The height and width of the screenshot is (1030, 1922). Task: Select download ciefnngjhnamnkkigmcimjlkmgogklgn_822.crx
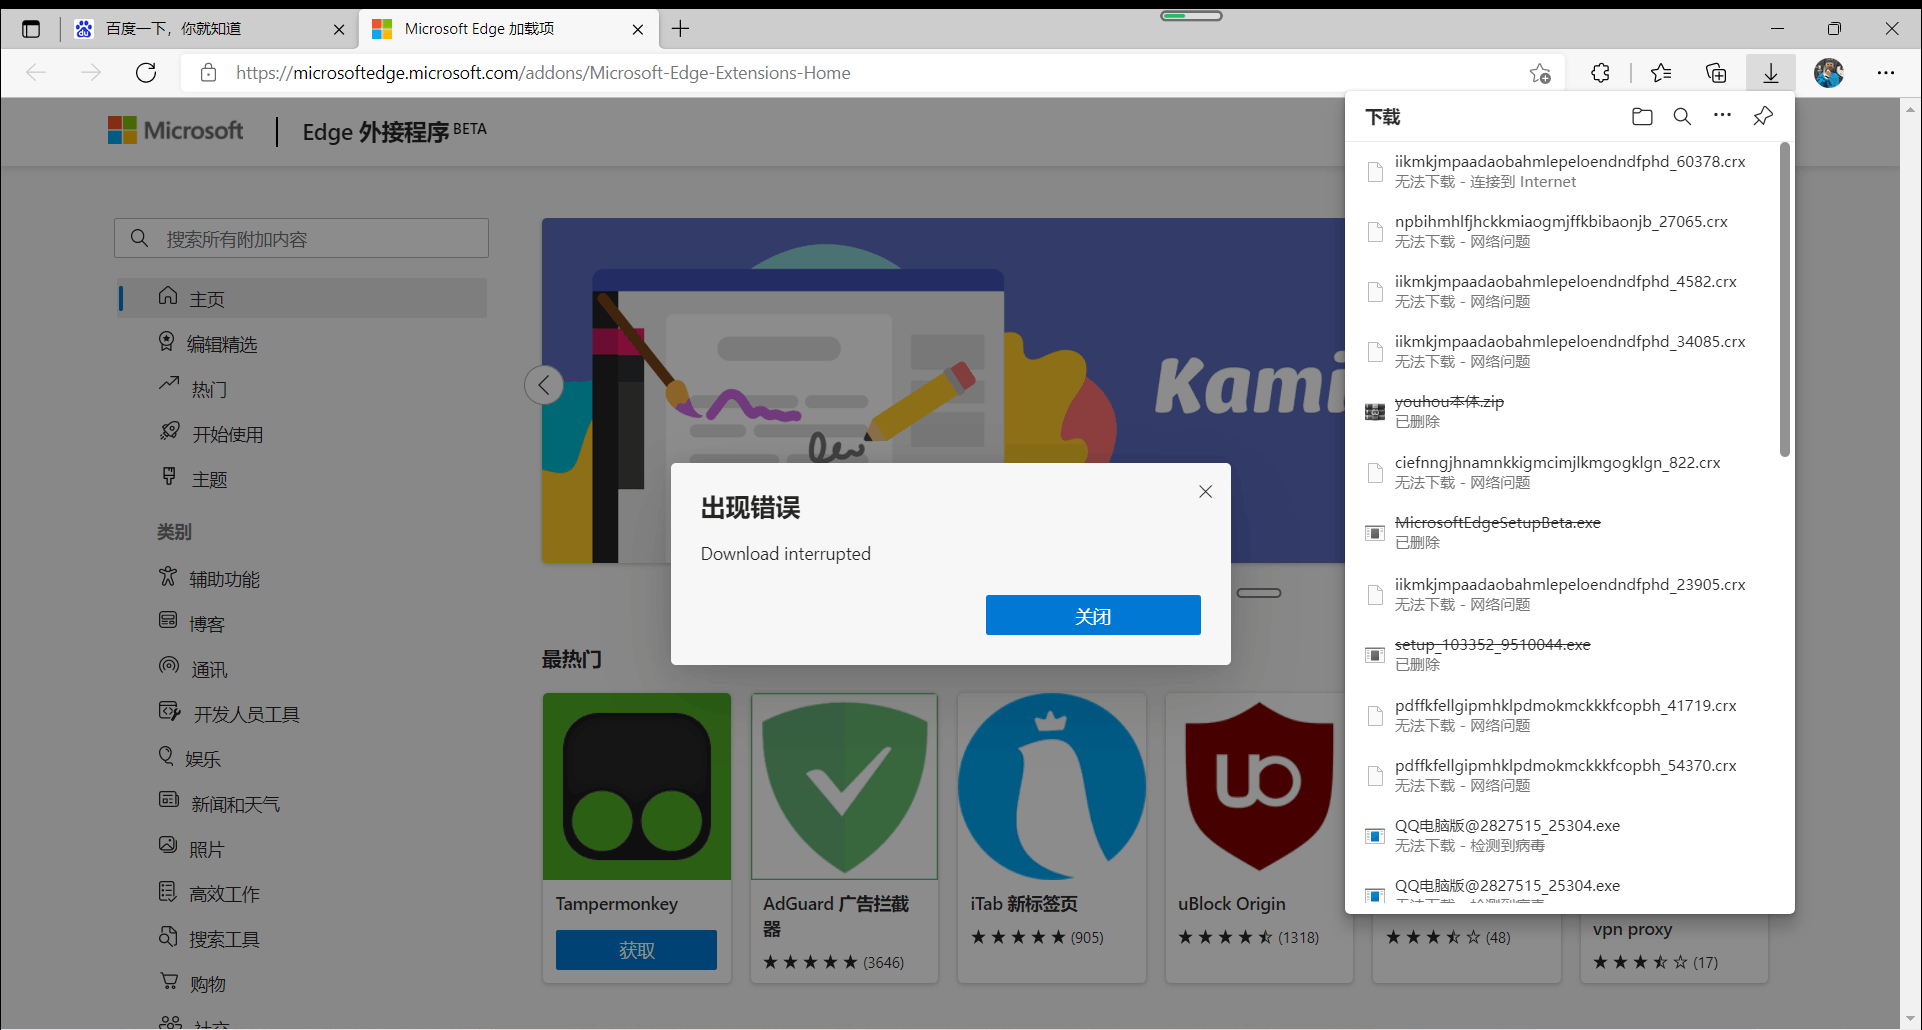pos(1563,472)
